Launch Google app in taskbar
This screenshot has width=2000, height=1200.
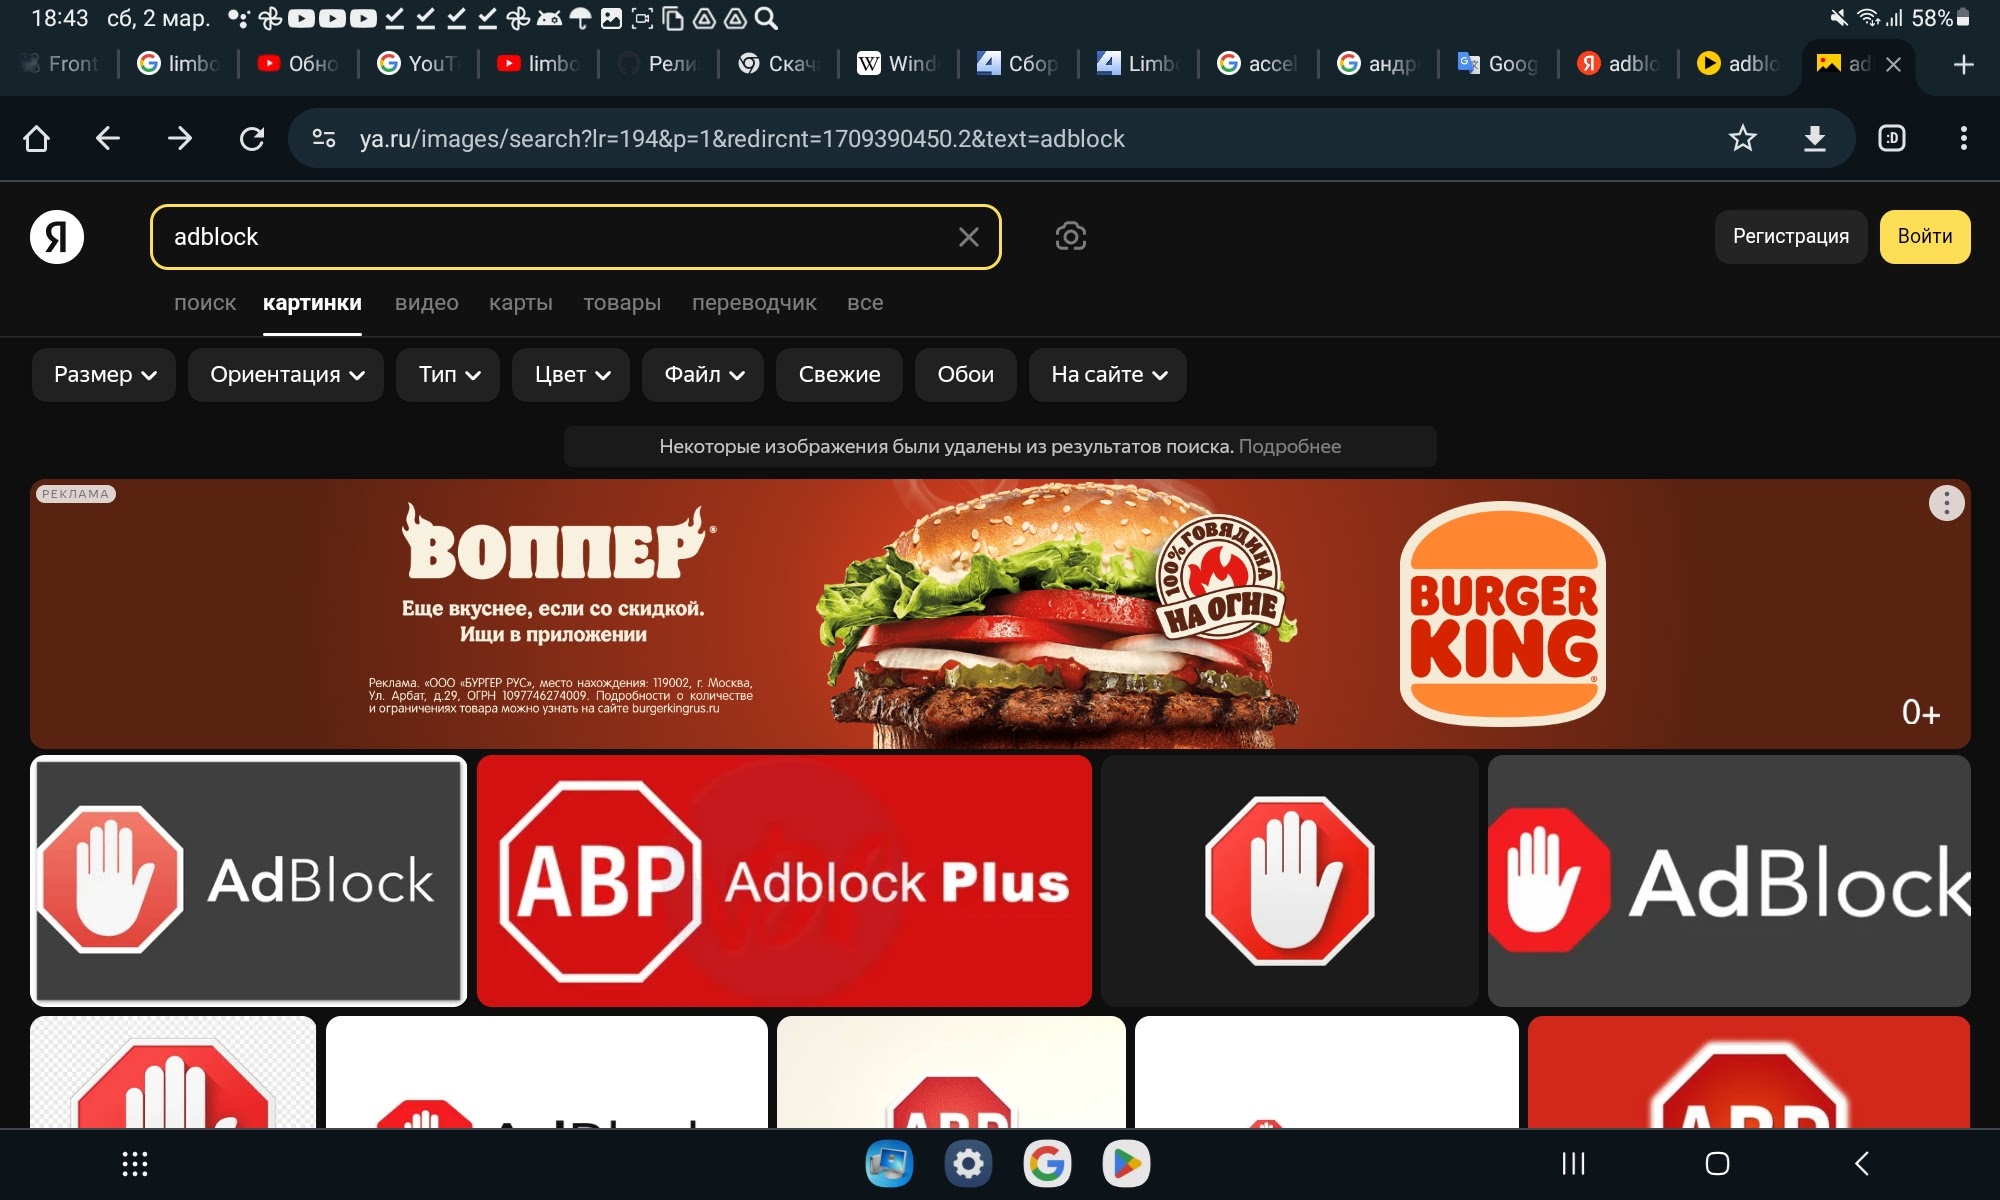[x=1047, y=1164]
